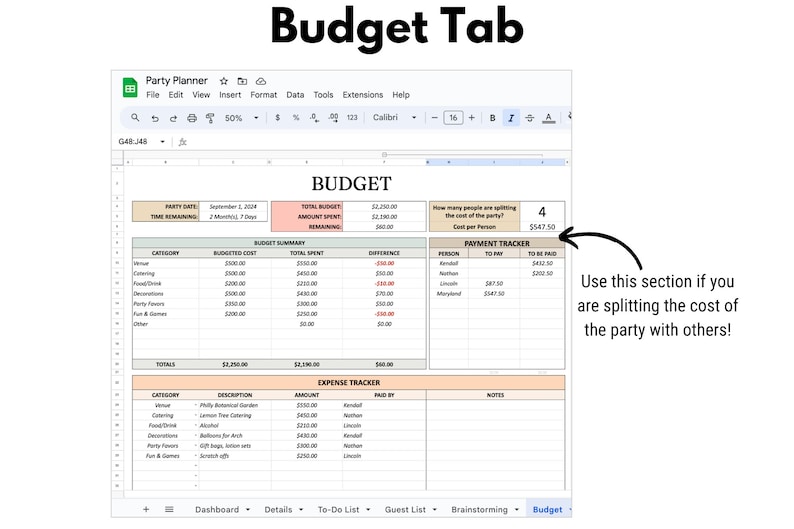Switch to the To-Do List sheet tab
This screenshot has width=794, height=529.
338,510
